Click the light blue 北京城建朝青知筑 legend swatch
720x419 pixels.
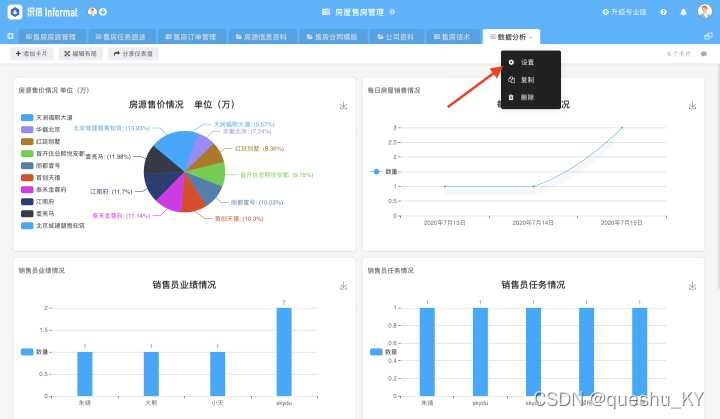pos(27,226)
